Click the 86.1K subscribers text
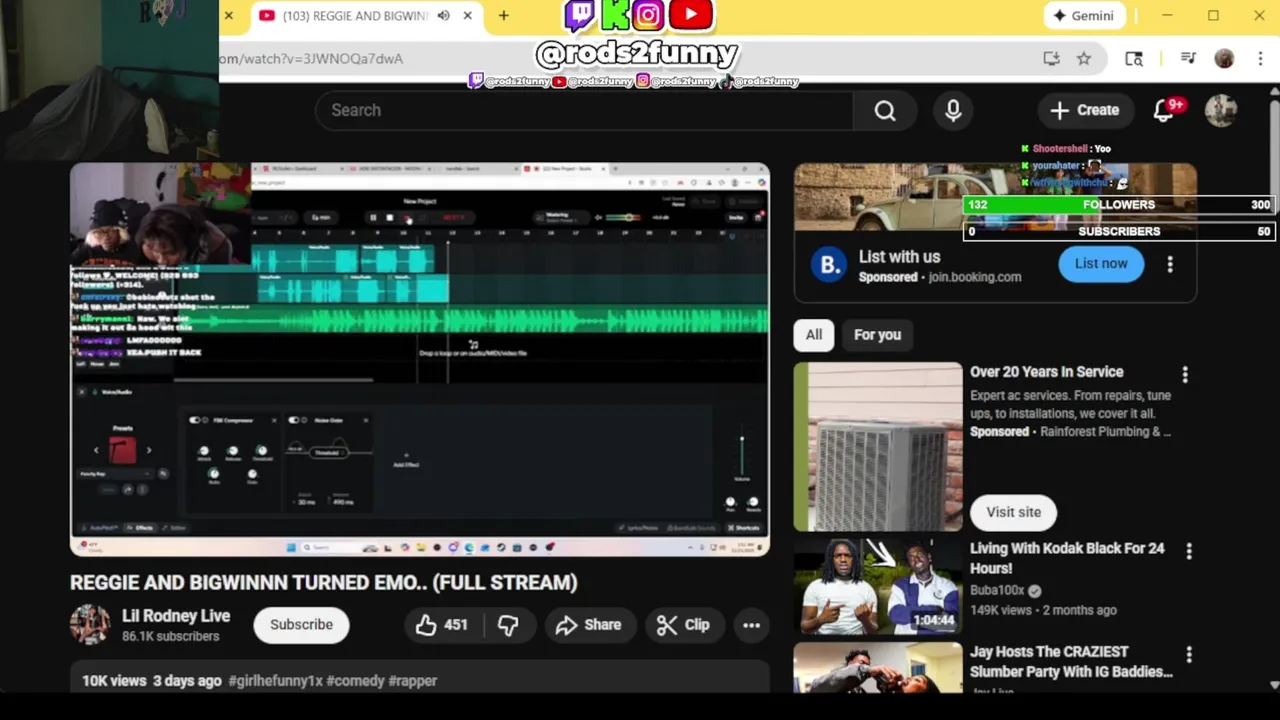The width and height of the screenshot is (1280, 720). click(171, 636)
